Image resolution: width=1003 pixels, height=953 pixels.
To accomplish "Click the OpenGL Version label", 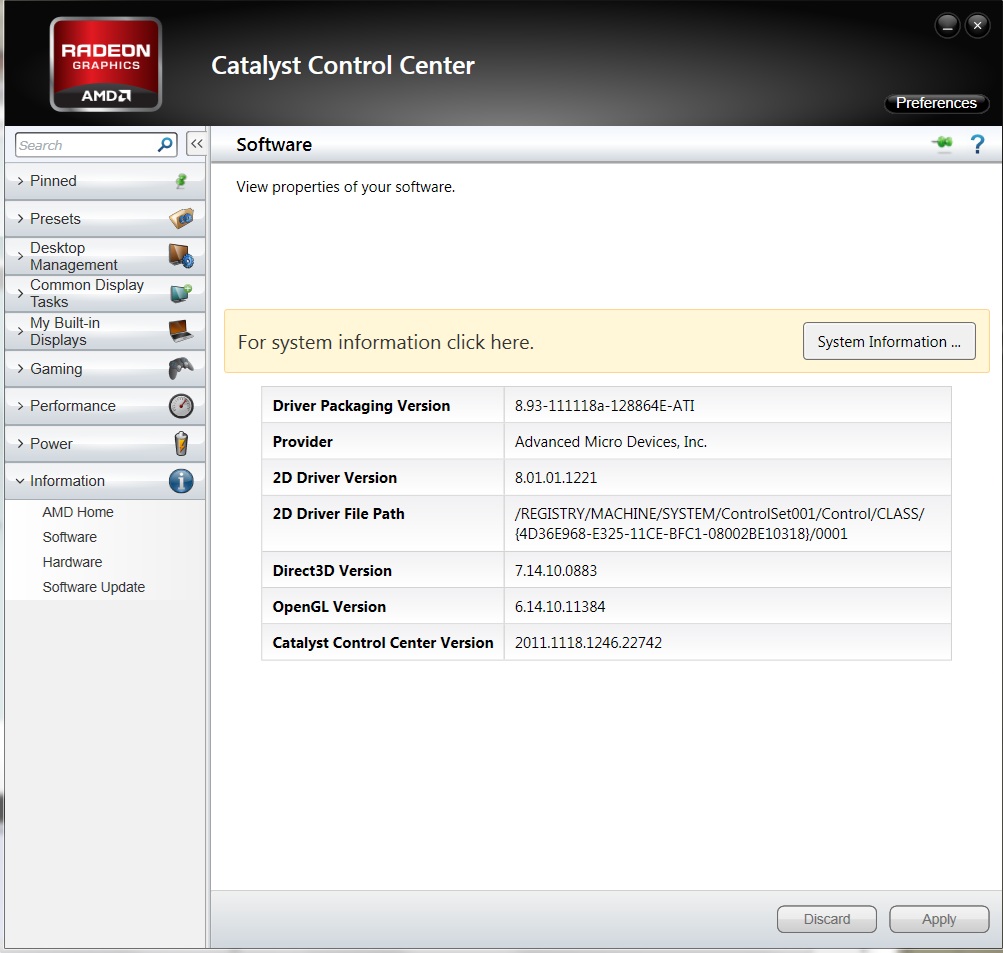I will [329, 606].
